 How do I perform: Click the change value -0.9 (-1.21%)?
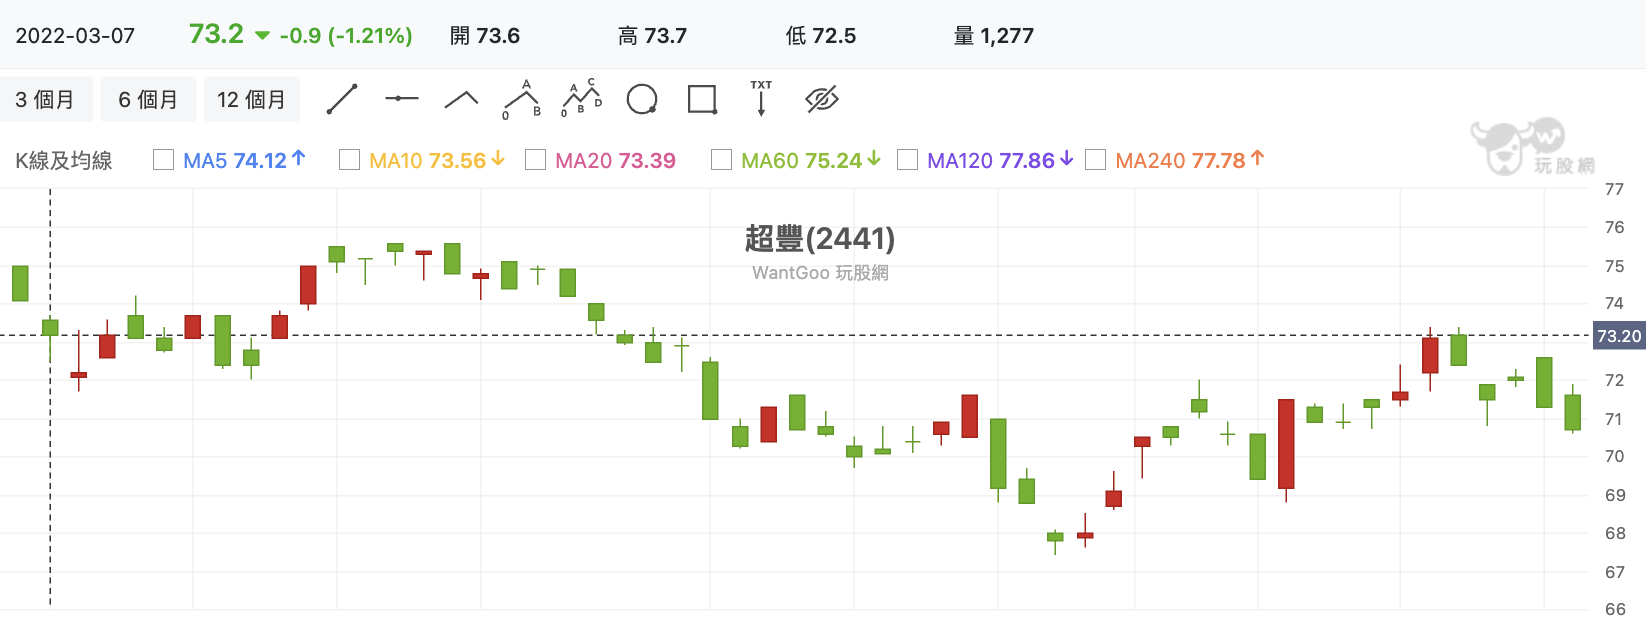point(346,36)
